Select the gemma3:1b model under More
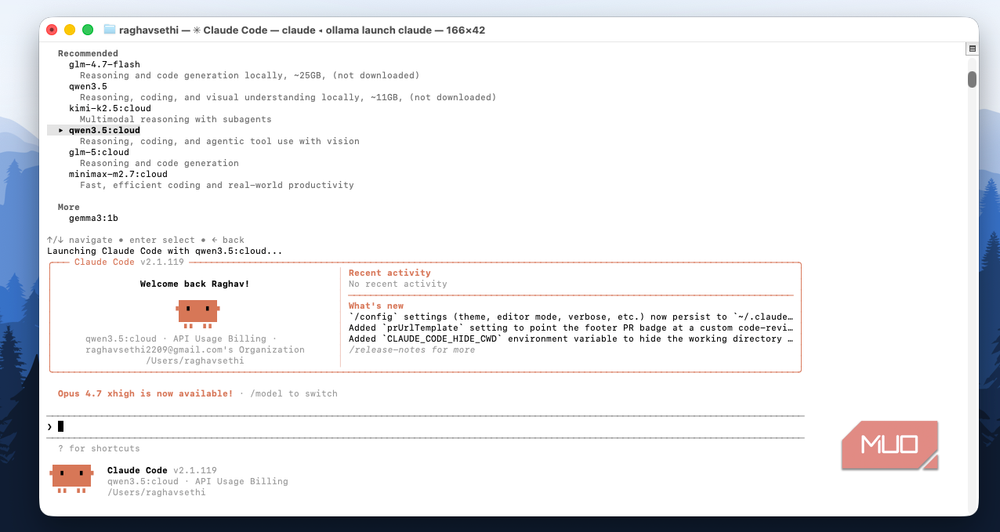This screenshot has width=1000, height=532. [94, 218]
